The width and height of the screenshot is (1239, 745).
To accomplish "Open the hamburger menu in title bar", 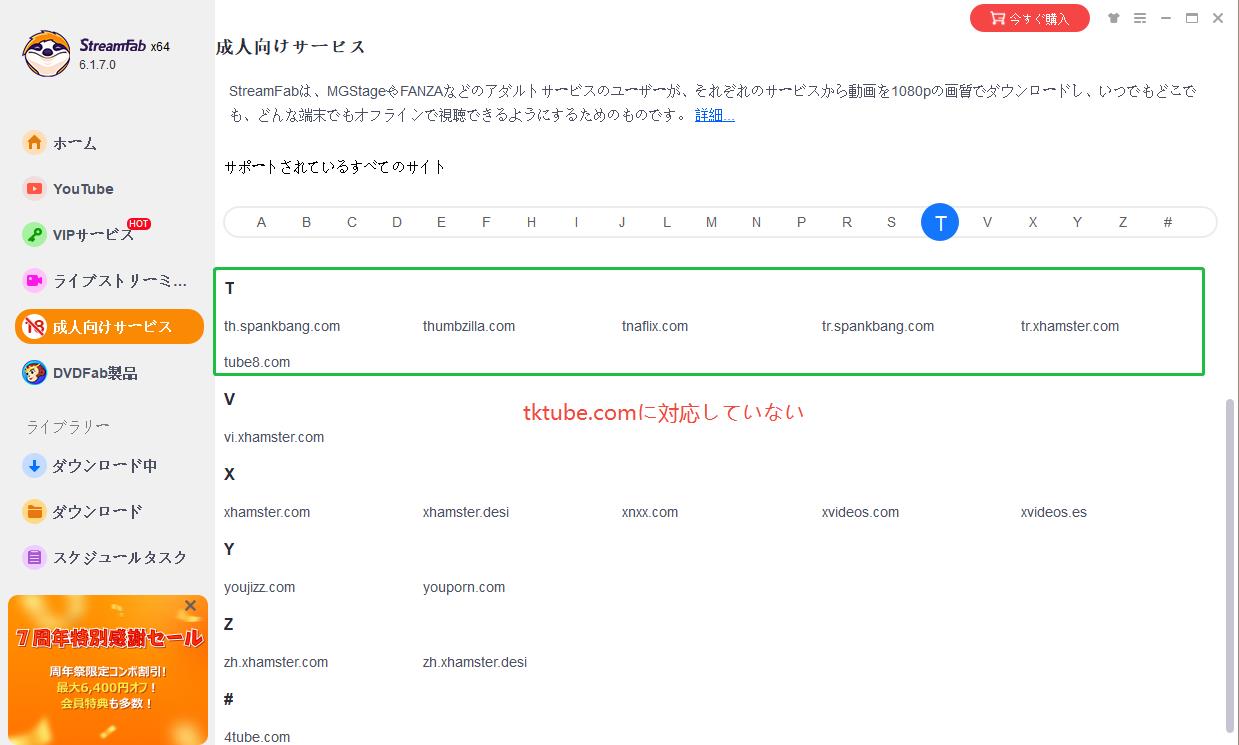I will coord(1140,18).
